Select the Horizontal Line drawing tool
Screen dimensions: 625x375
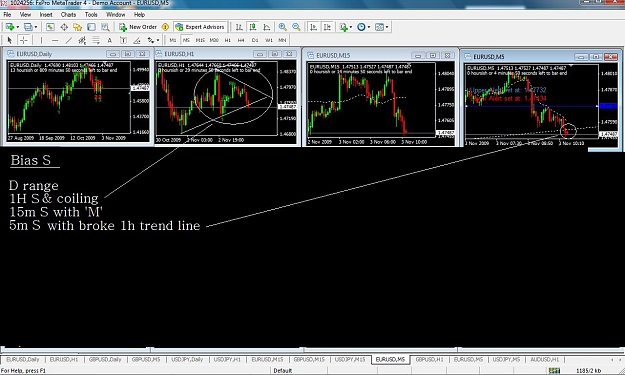pos(55,40)
